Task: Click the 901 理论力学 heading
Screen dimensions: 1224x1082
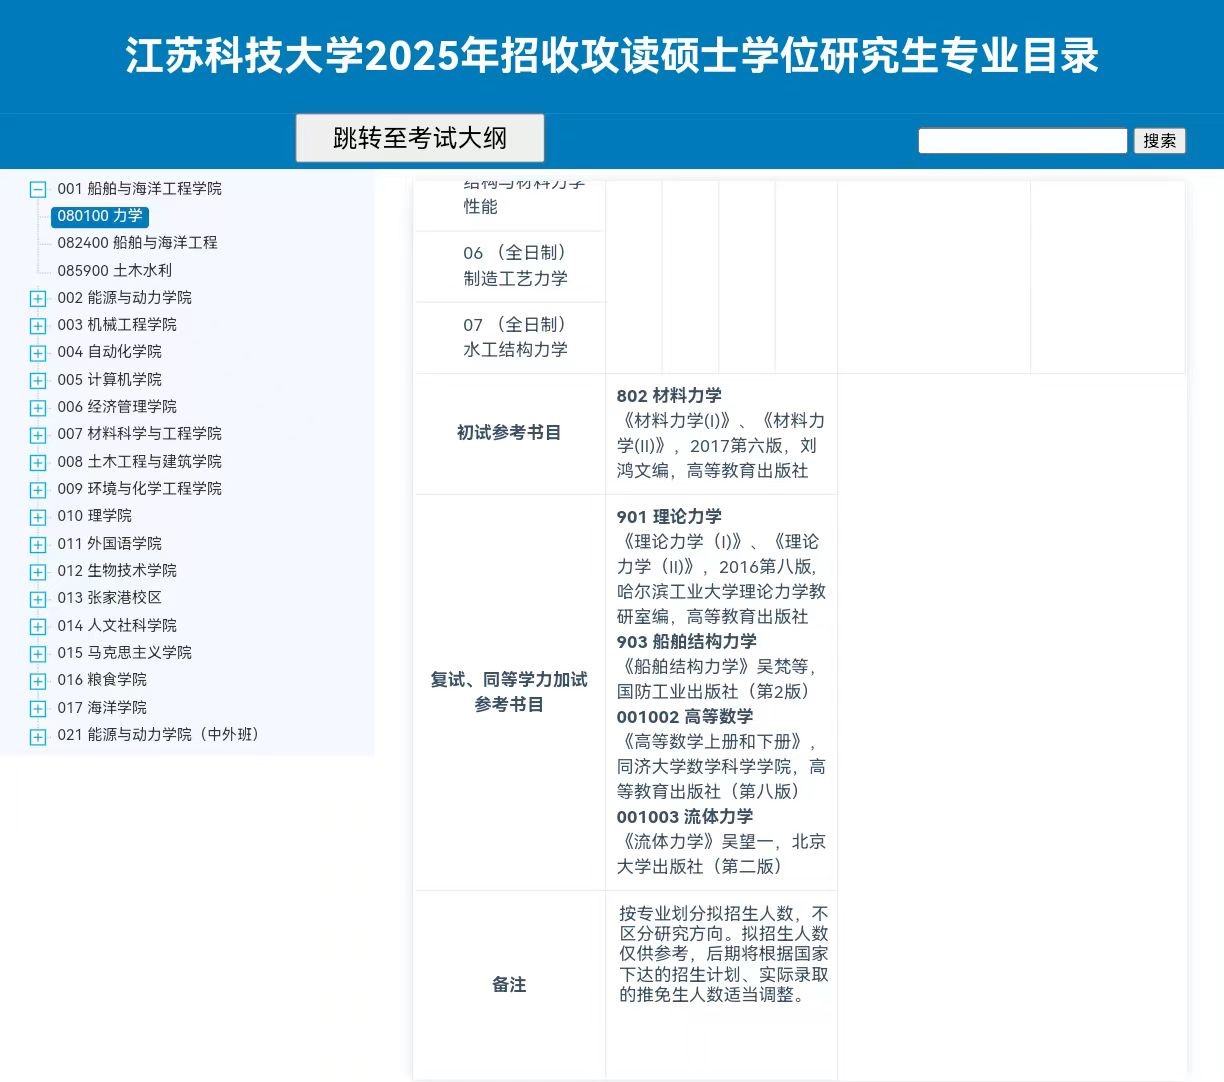Action: pyautogui.click(x=669, y=517)
